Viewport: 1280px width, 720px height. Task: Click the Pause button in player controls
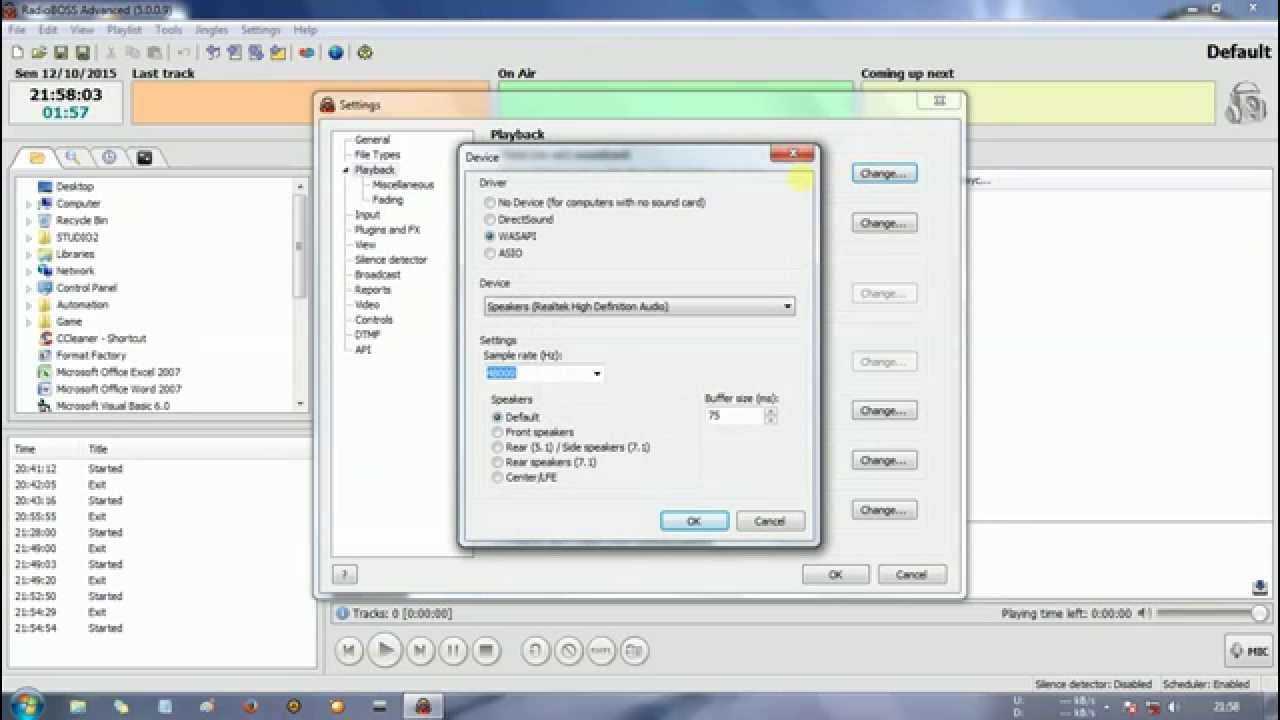(x=452, y=651)
